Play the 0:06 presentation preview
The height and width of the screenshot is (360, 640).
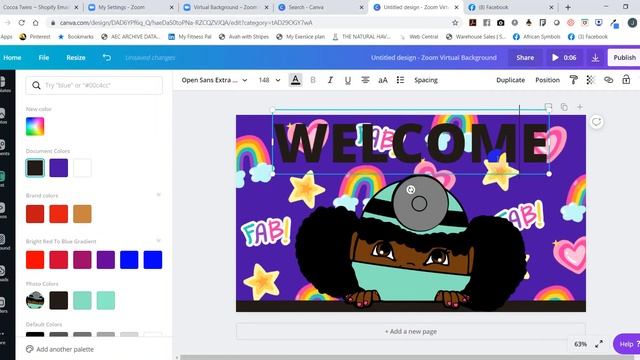point(564,58)
